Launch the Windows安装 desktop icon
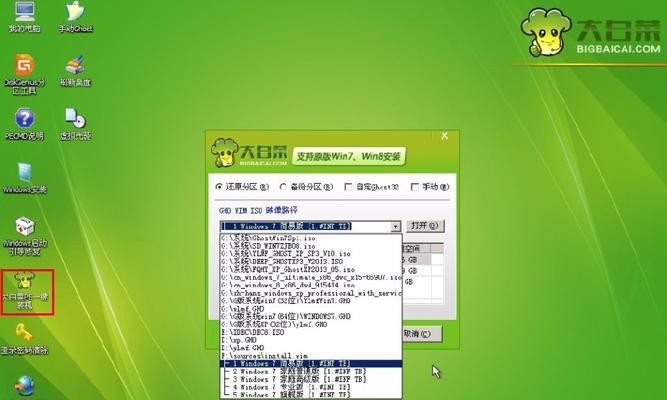The image size is (667, 400). click(24, 177)
